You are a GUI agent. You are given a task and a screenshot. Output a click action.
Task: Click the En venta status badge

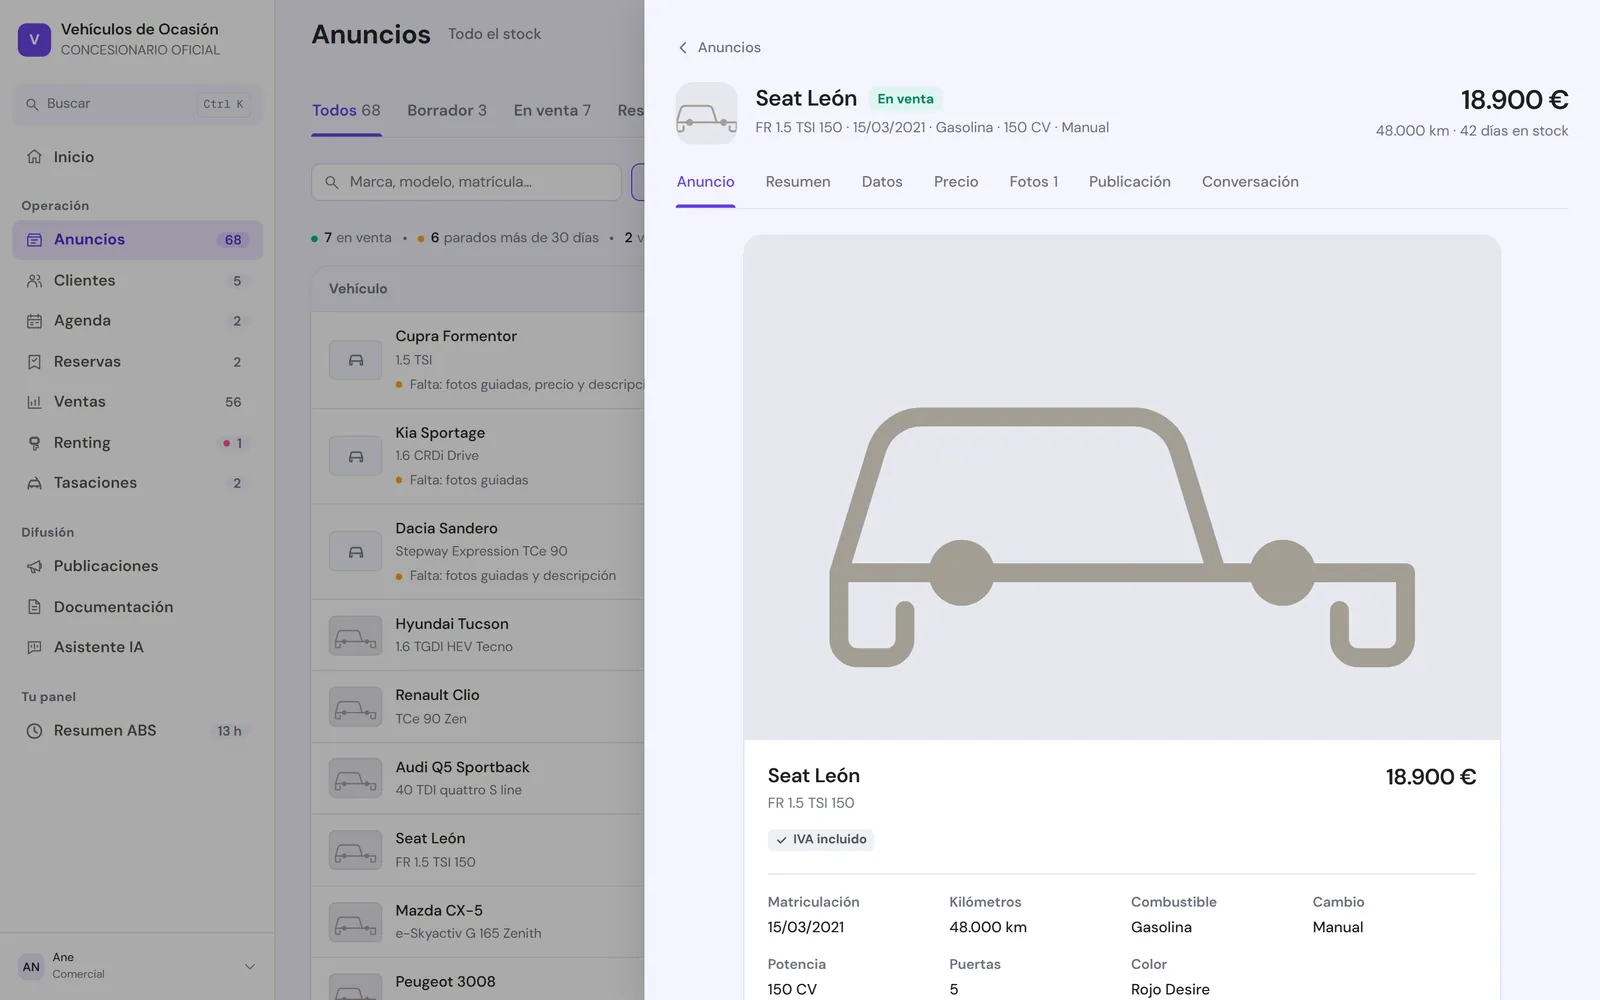[905, 99]
